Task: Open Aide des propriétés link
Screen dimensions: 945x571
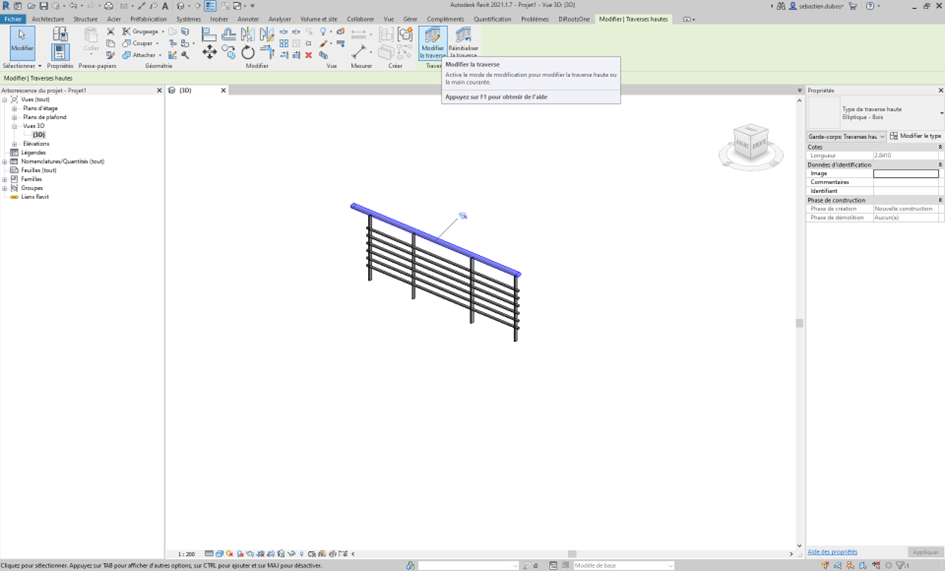Action: click(832, 552)
